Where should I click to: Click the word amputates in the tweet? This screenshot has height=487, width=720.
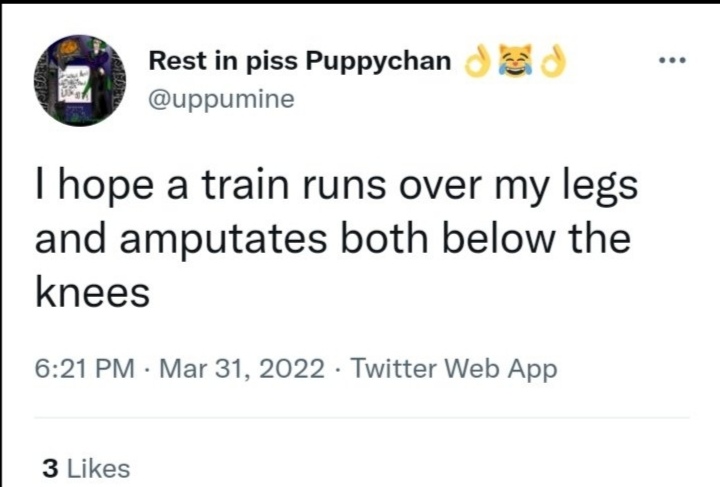[224, 241]
